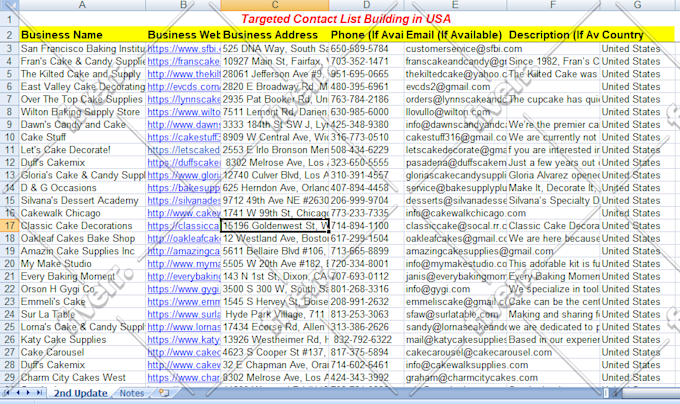The width and height of the screenshot is (680, 404).
Task: Click address '7511 Lemont Rd, Darien' cell
Action: point(275,112)
